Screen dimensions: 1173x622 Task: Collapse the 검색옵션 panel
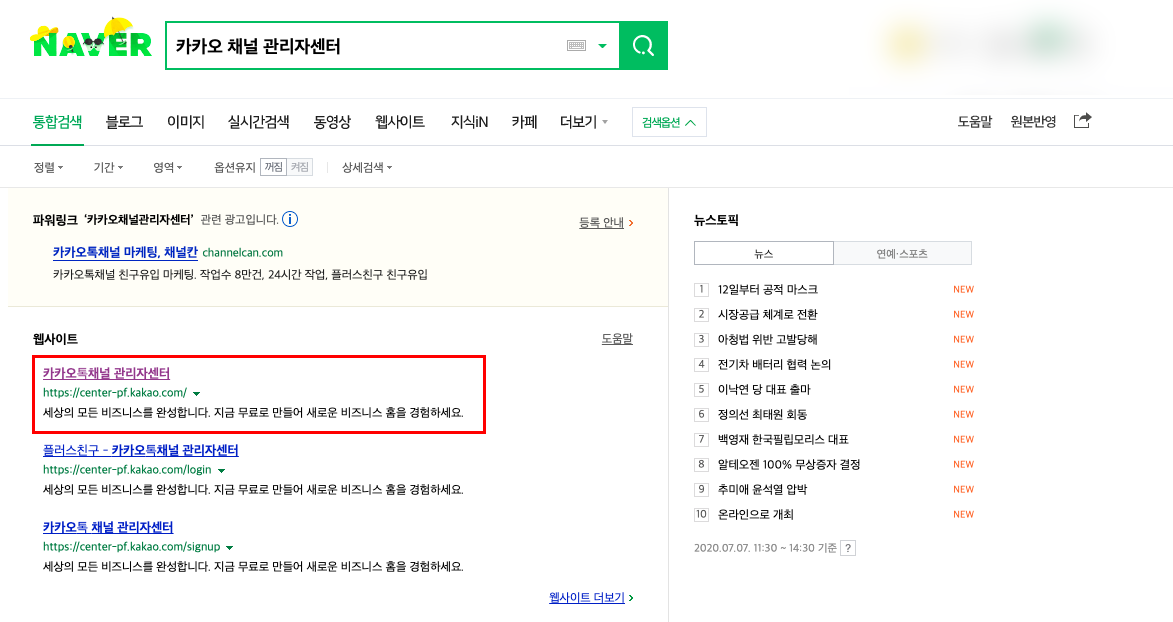[x=669, y=122]
